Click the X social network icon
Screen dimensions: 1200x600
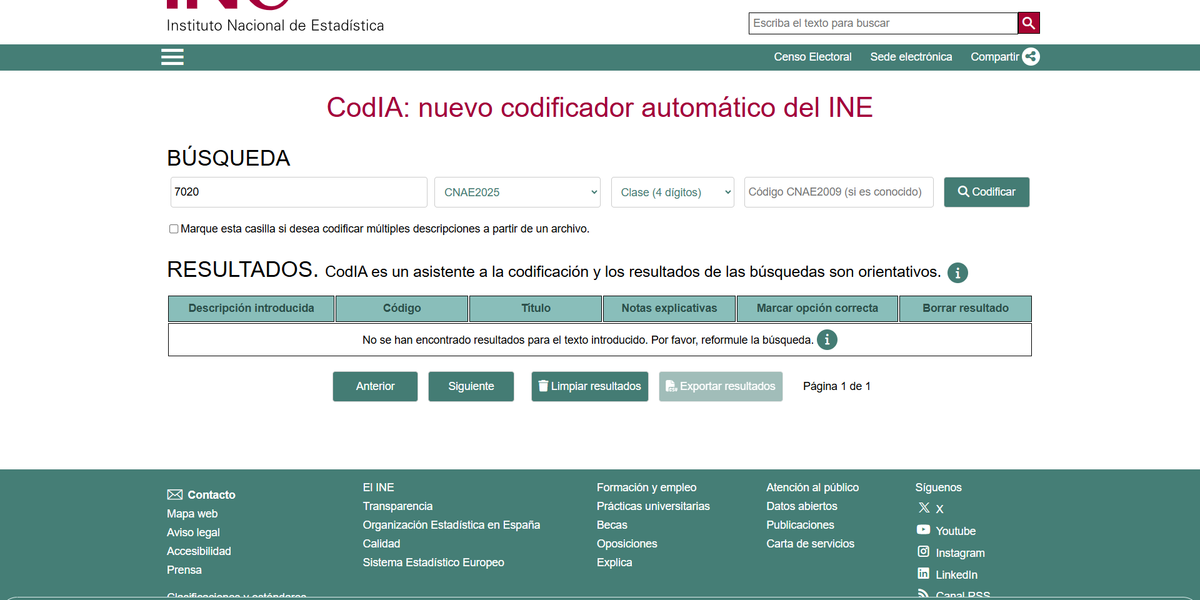pyautogui.click(x=924, y=508)
